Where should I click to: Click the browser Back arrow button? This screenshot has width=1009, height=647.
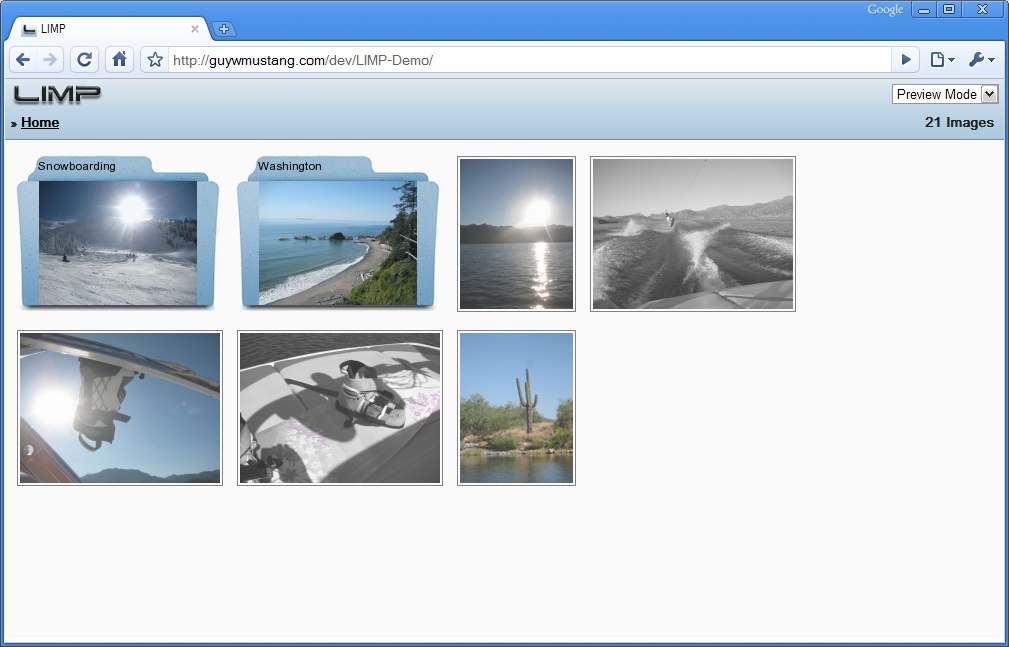click(x=24, y=60)
